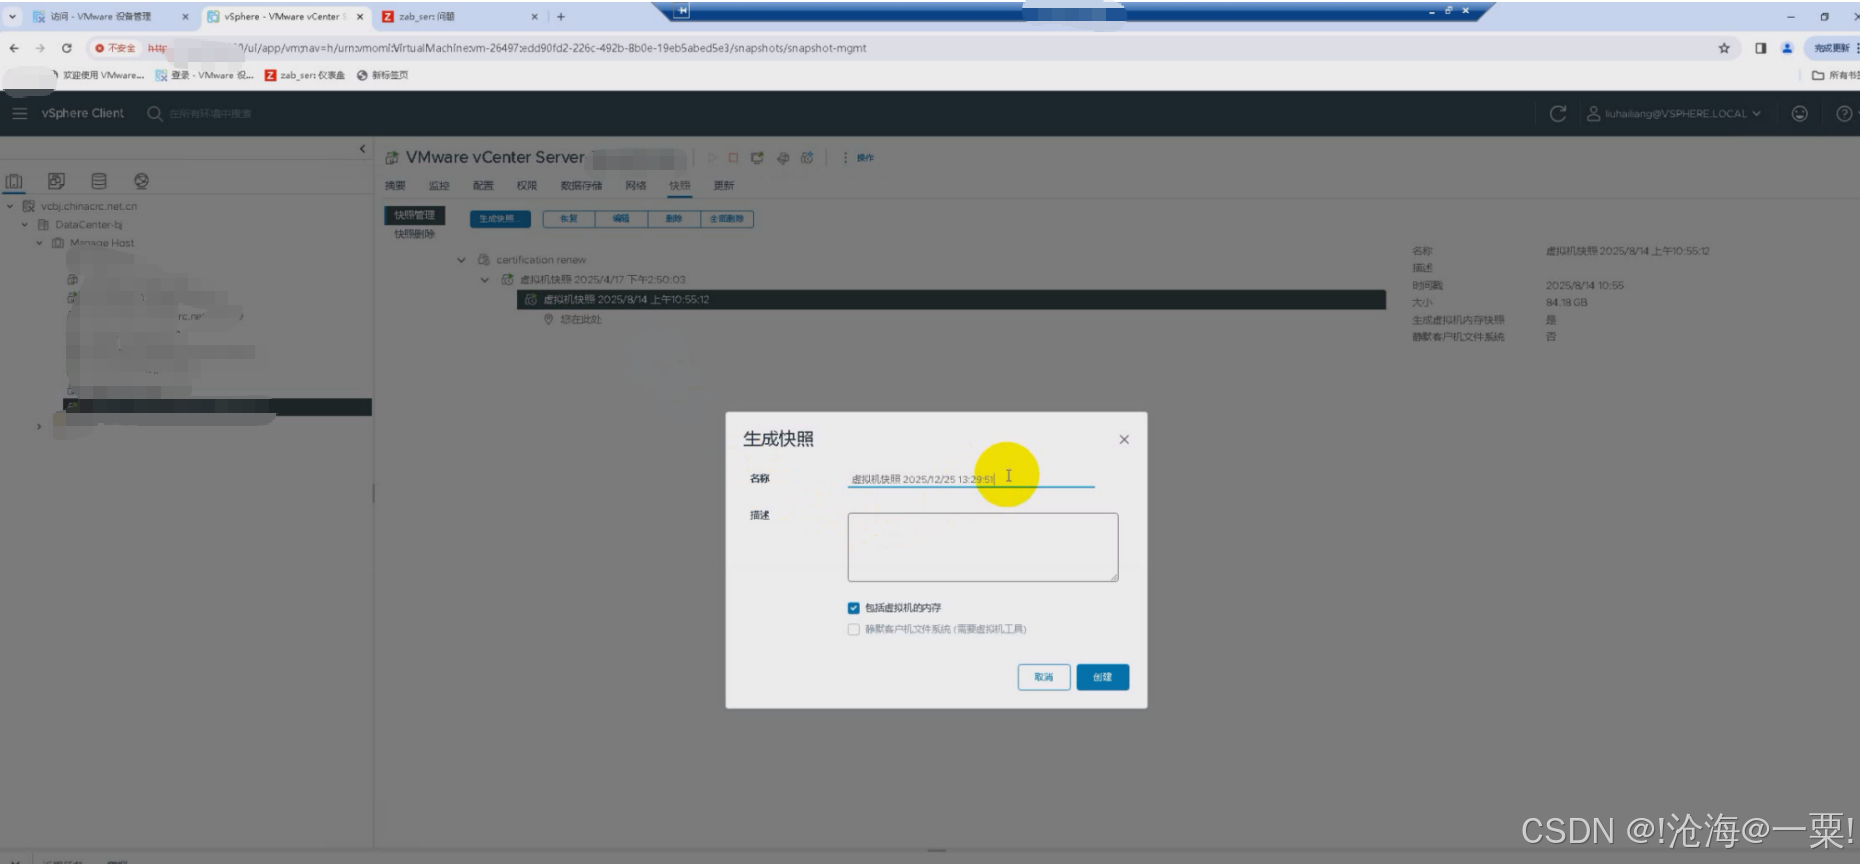
Task: Click the smiley feedback icon
Action: coord(1799,114)
